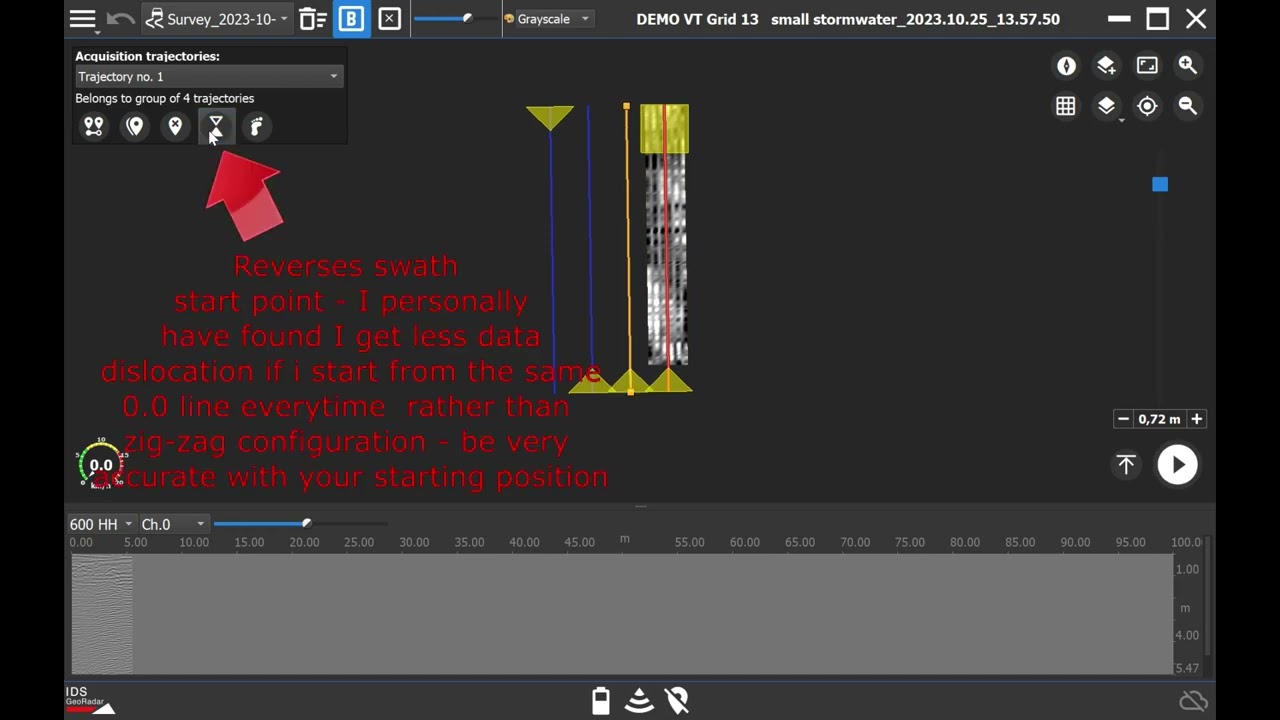Viewport: 1280px width, 720px height.
Task: Open the Survey_2023-10- survey dropdown
Action: coord(217,19)
